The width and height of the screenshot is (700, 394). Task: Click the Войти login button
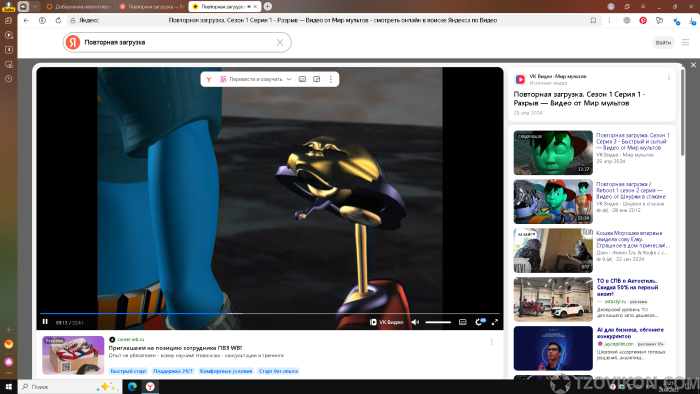(x=663, y=42)
